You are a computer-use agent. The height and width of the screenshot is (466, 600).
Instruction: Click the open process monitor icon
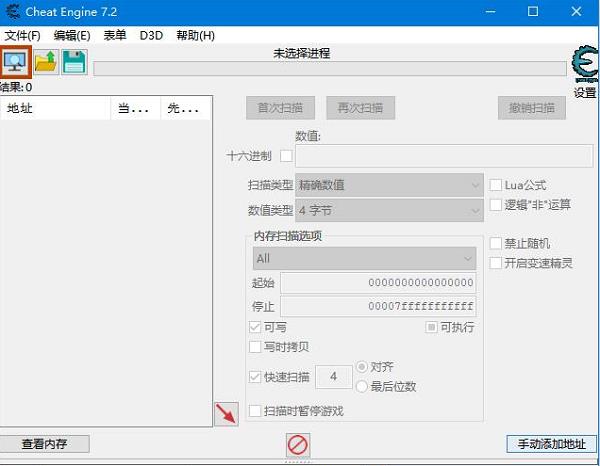[x=17, y=62]
